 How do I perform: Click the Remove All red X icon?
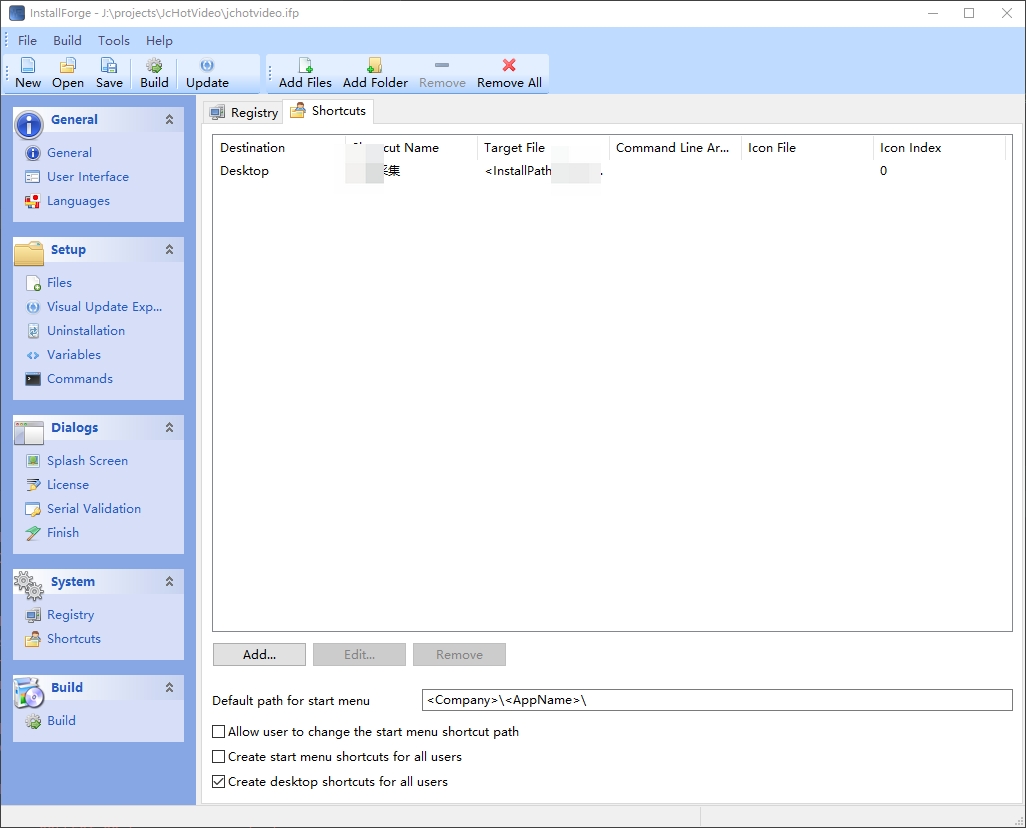pos(509,65)
